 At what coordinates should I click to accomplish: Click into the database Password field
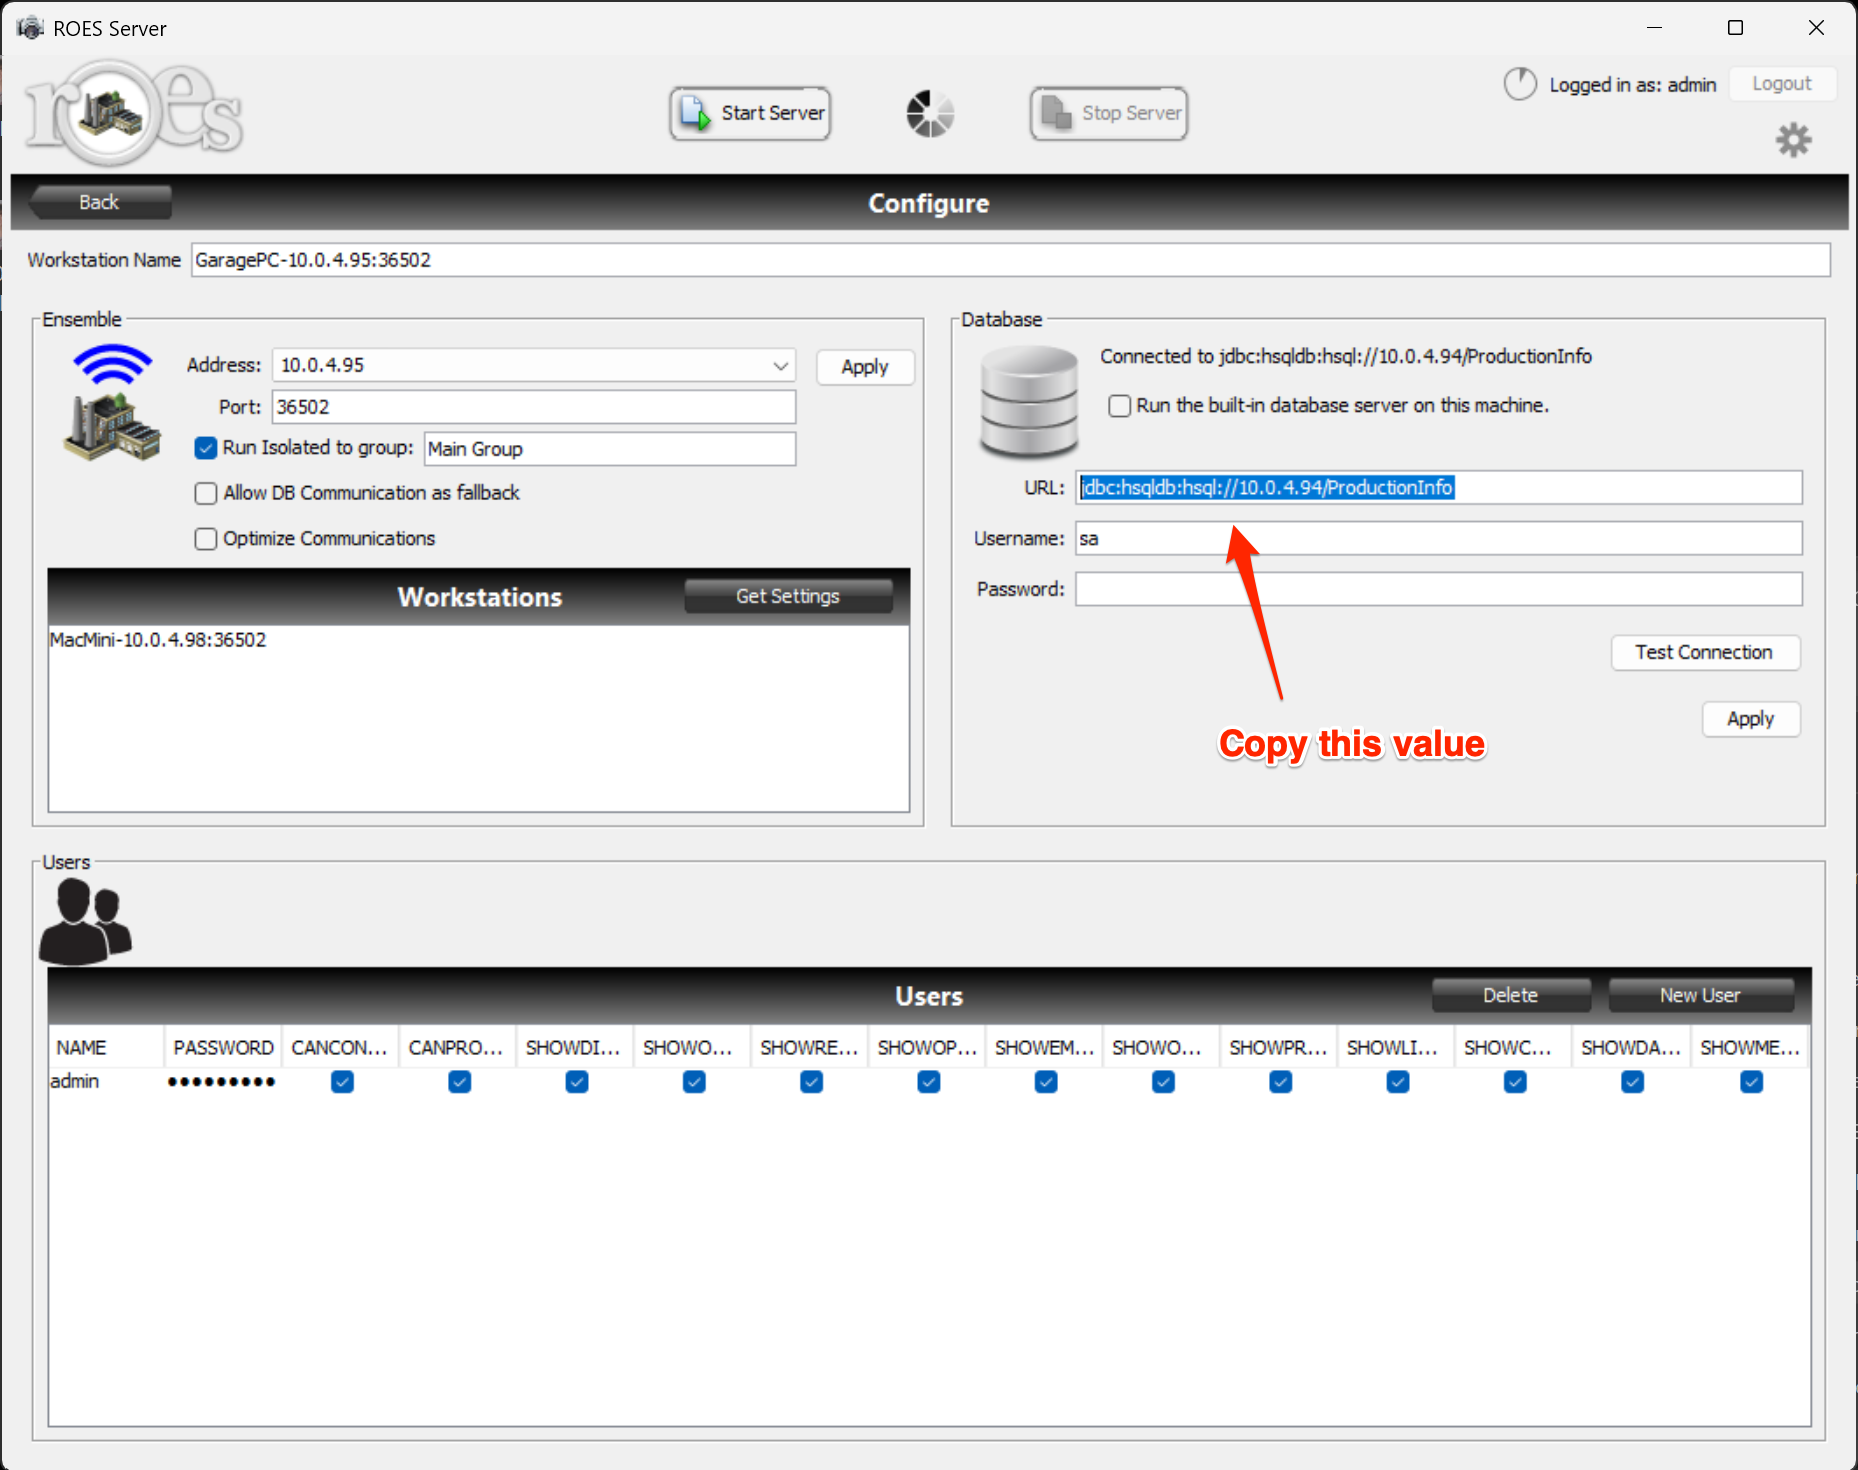pyautogui.click(x=1438, y=589)
